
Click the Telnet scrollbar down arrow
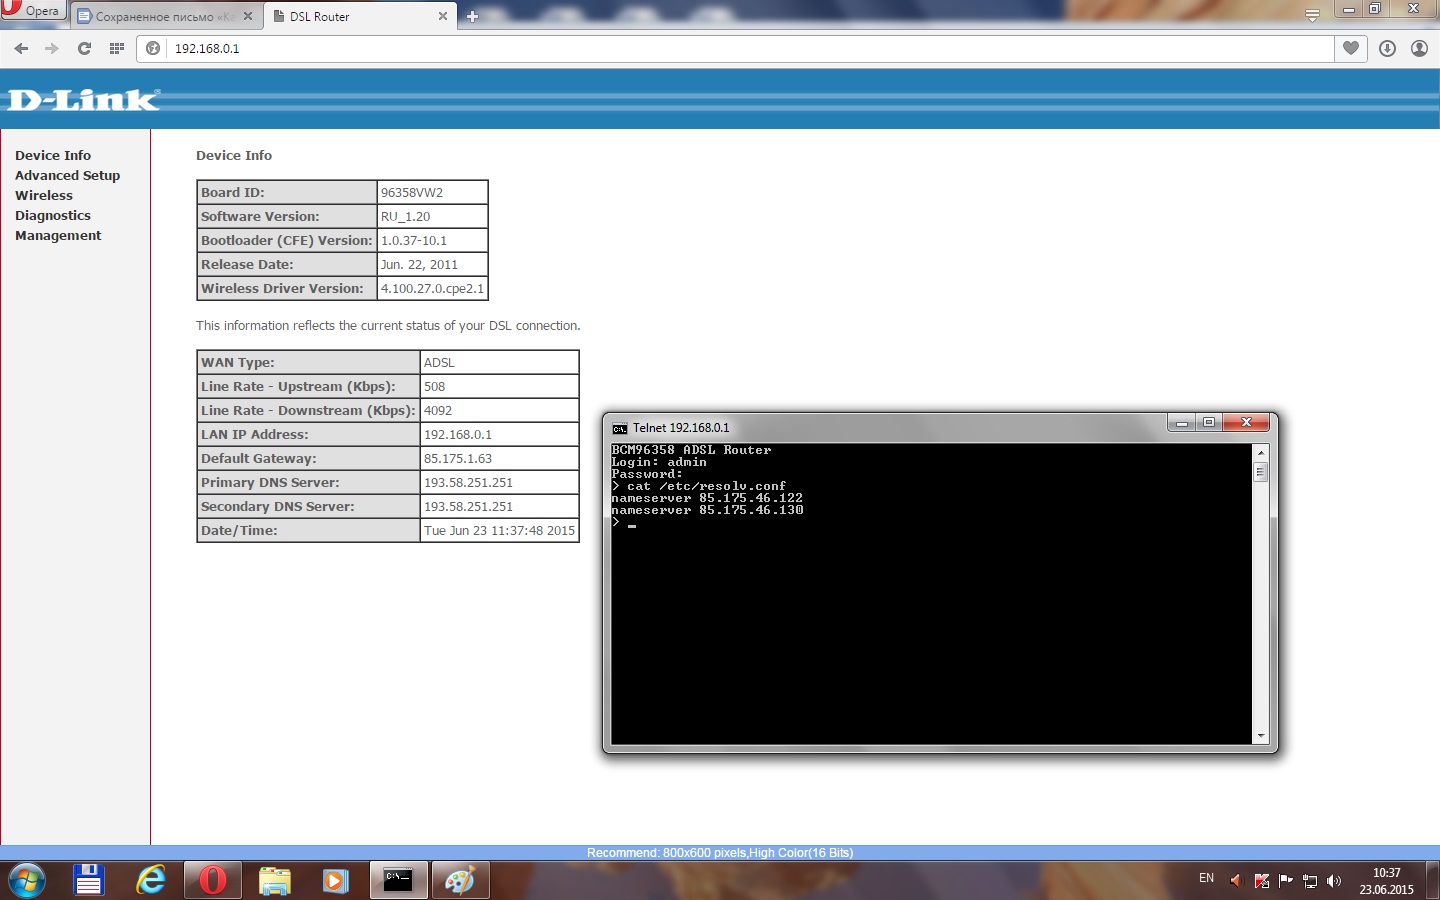point(1260,736)
